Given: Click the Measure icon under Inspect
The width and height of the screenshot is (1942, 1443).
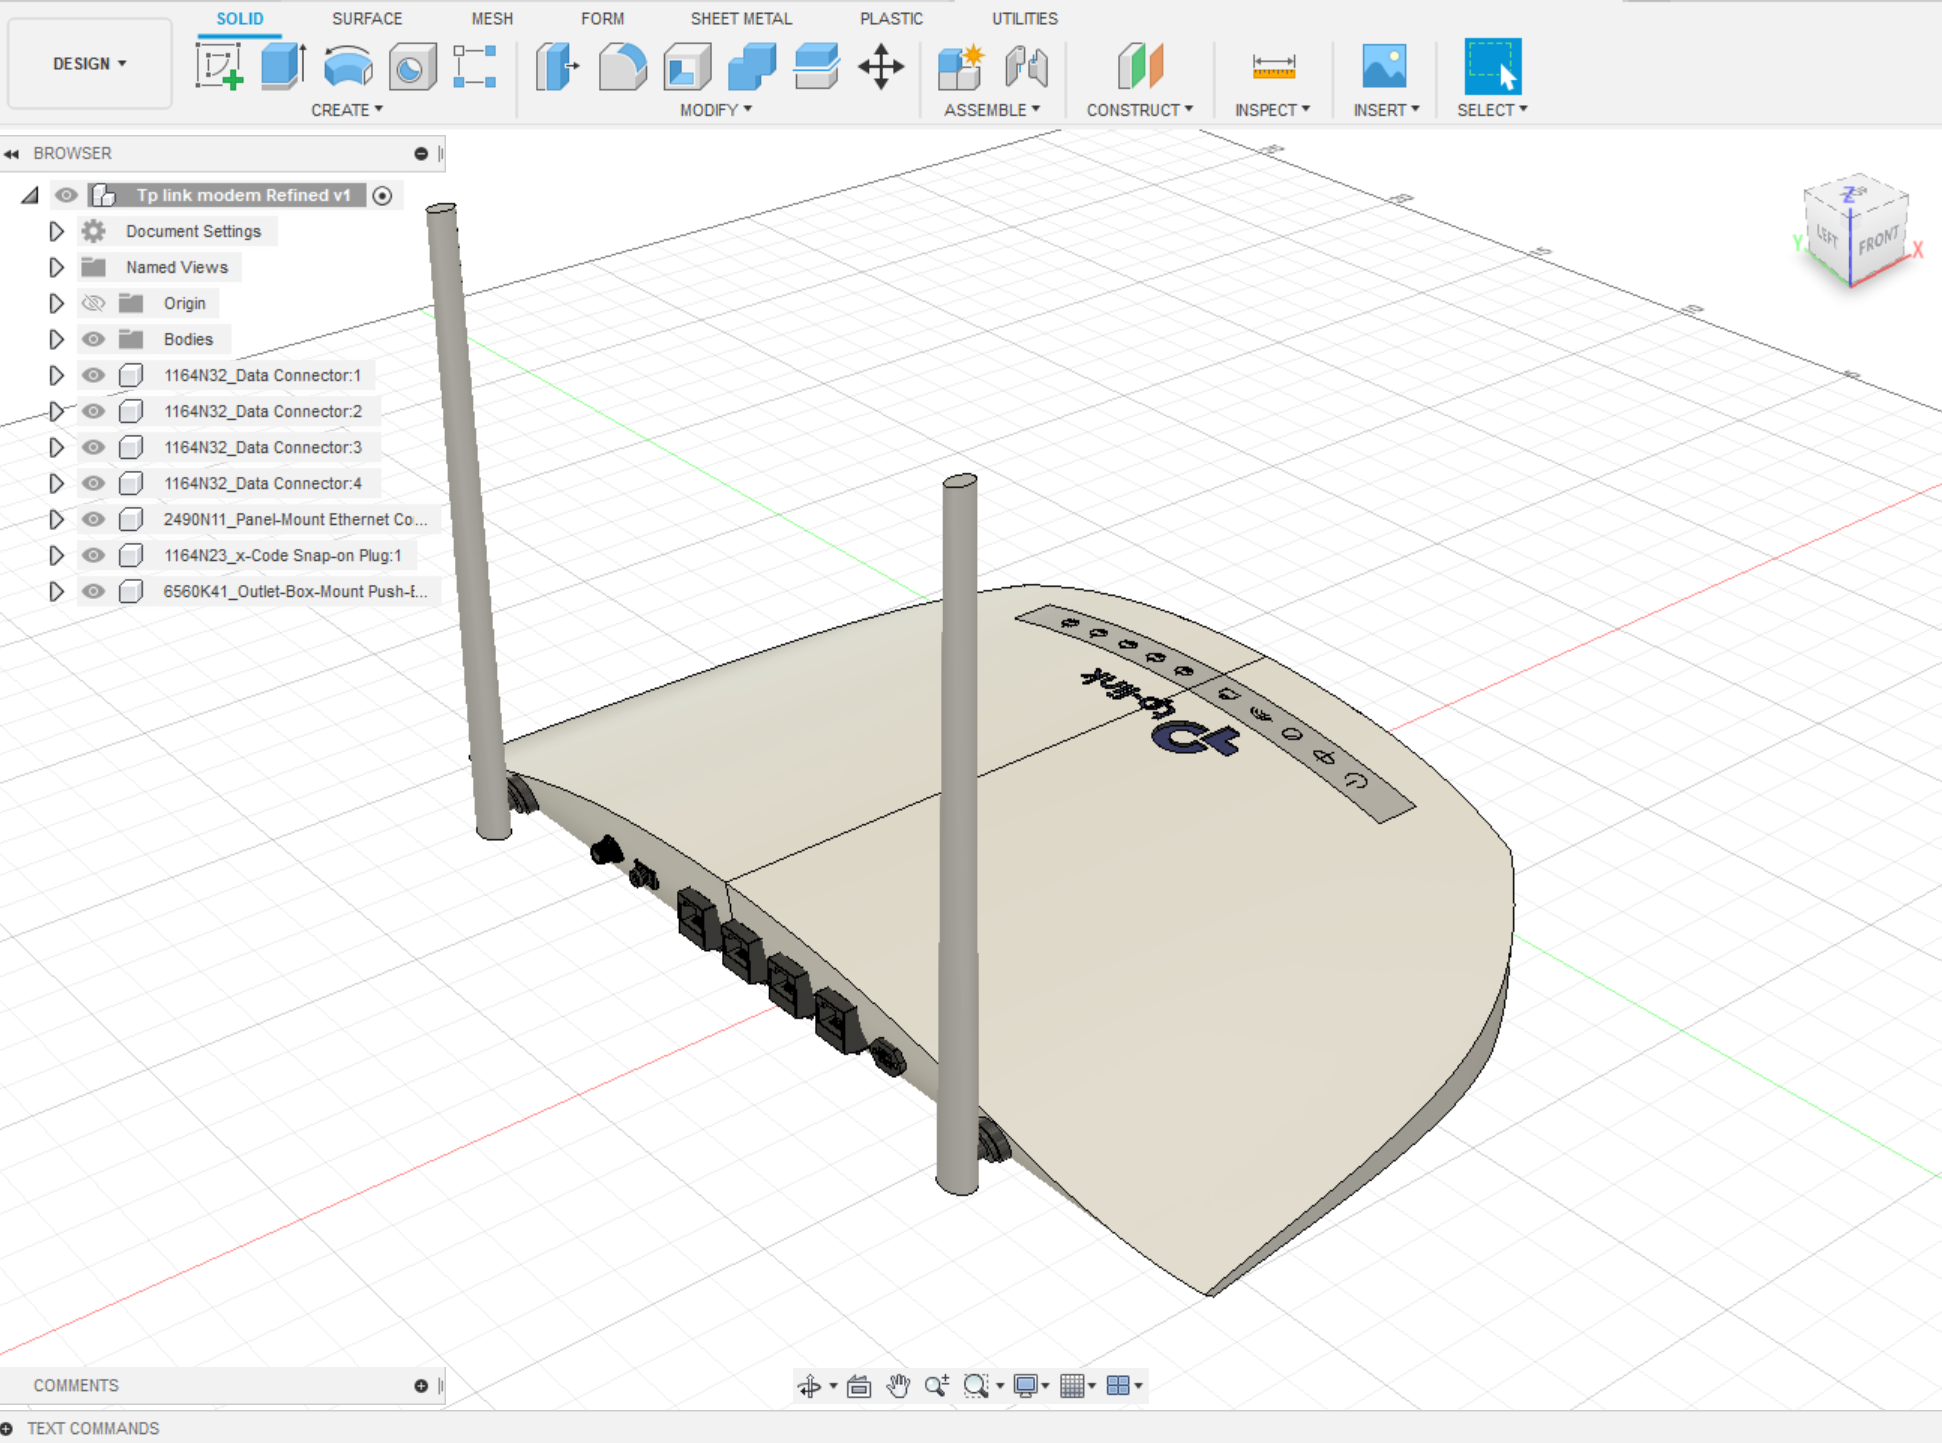Looking at the screenshot, I should 1273,67.
